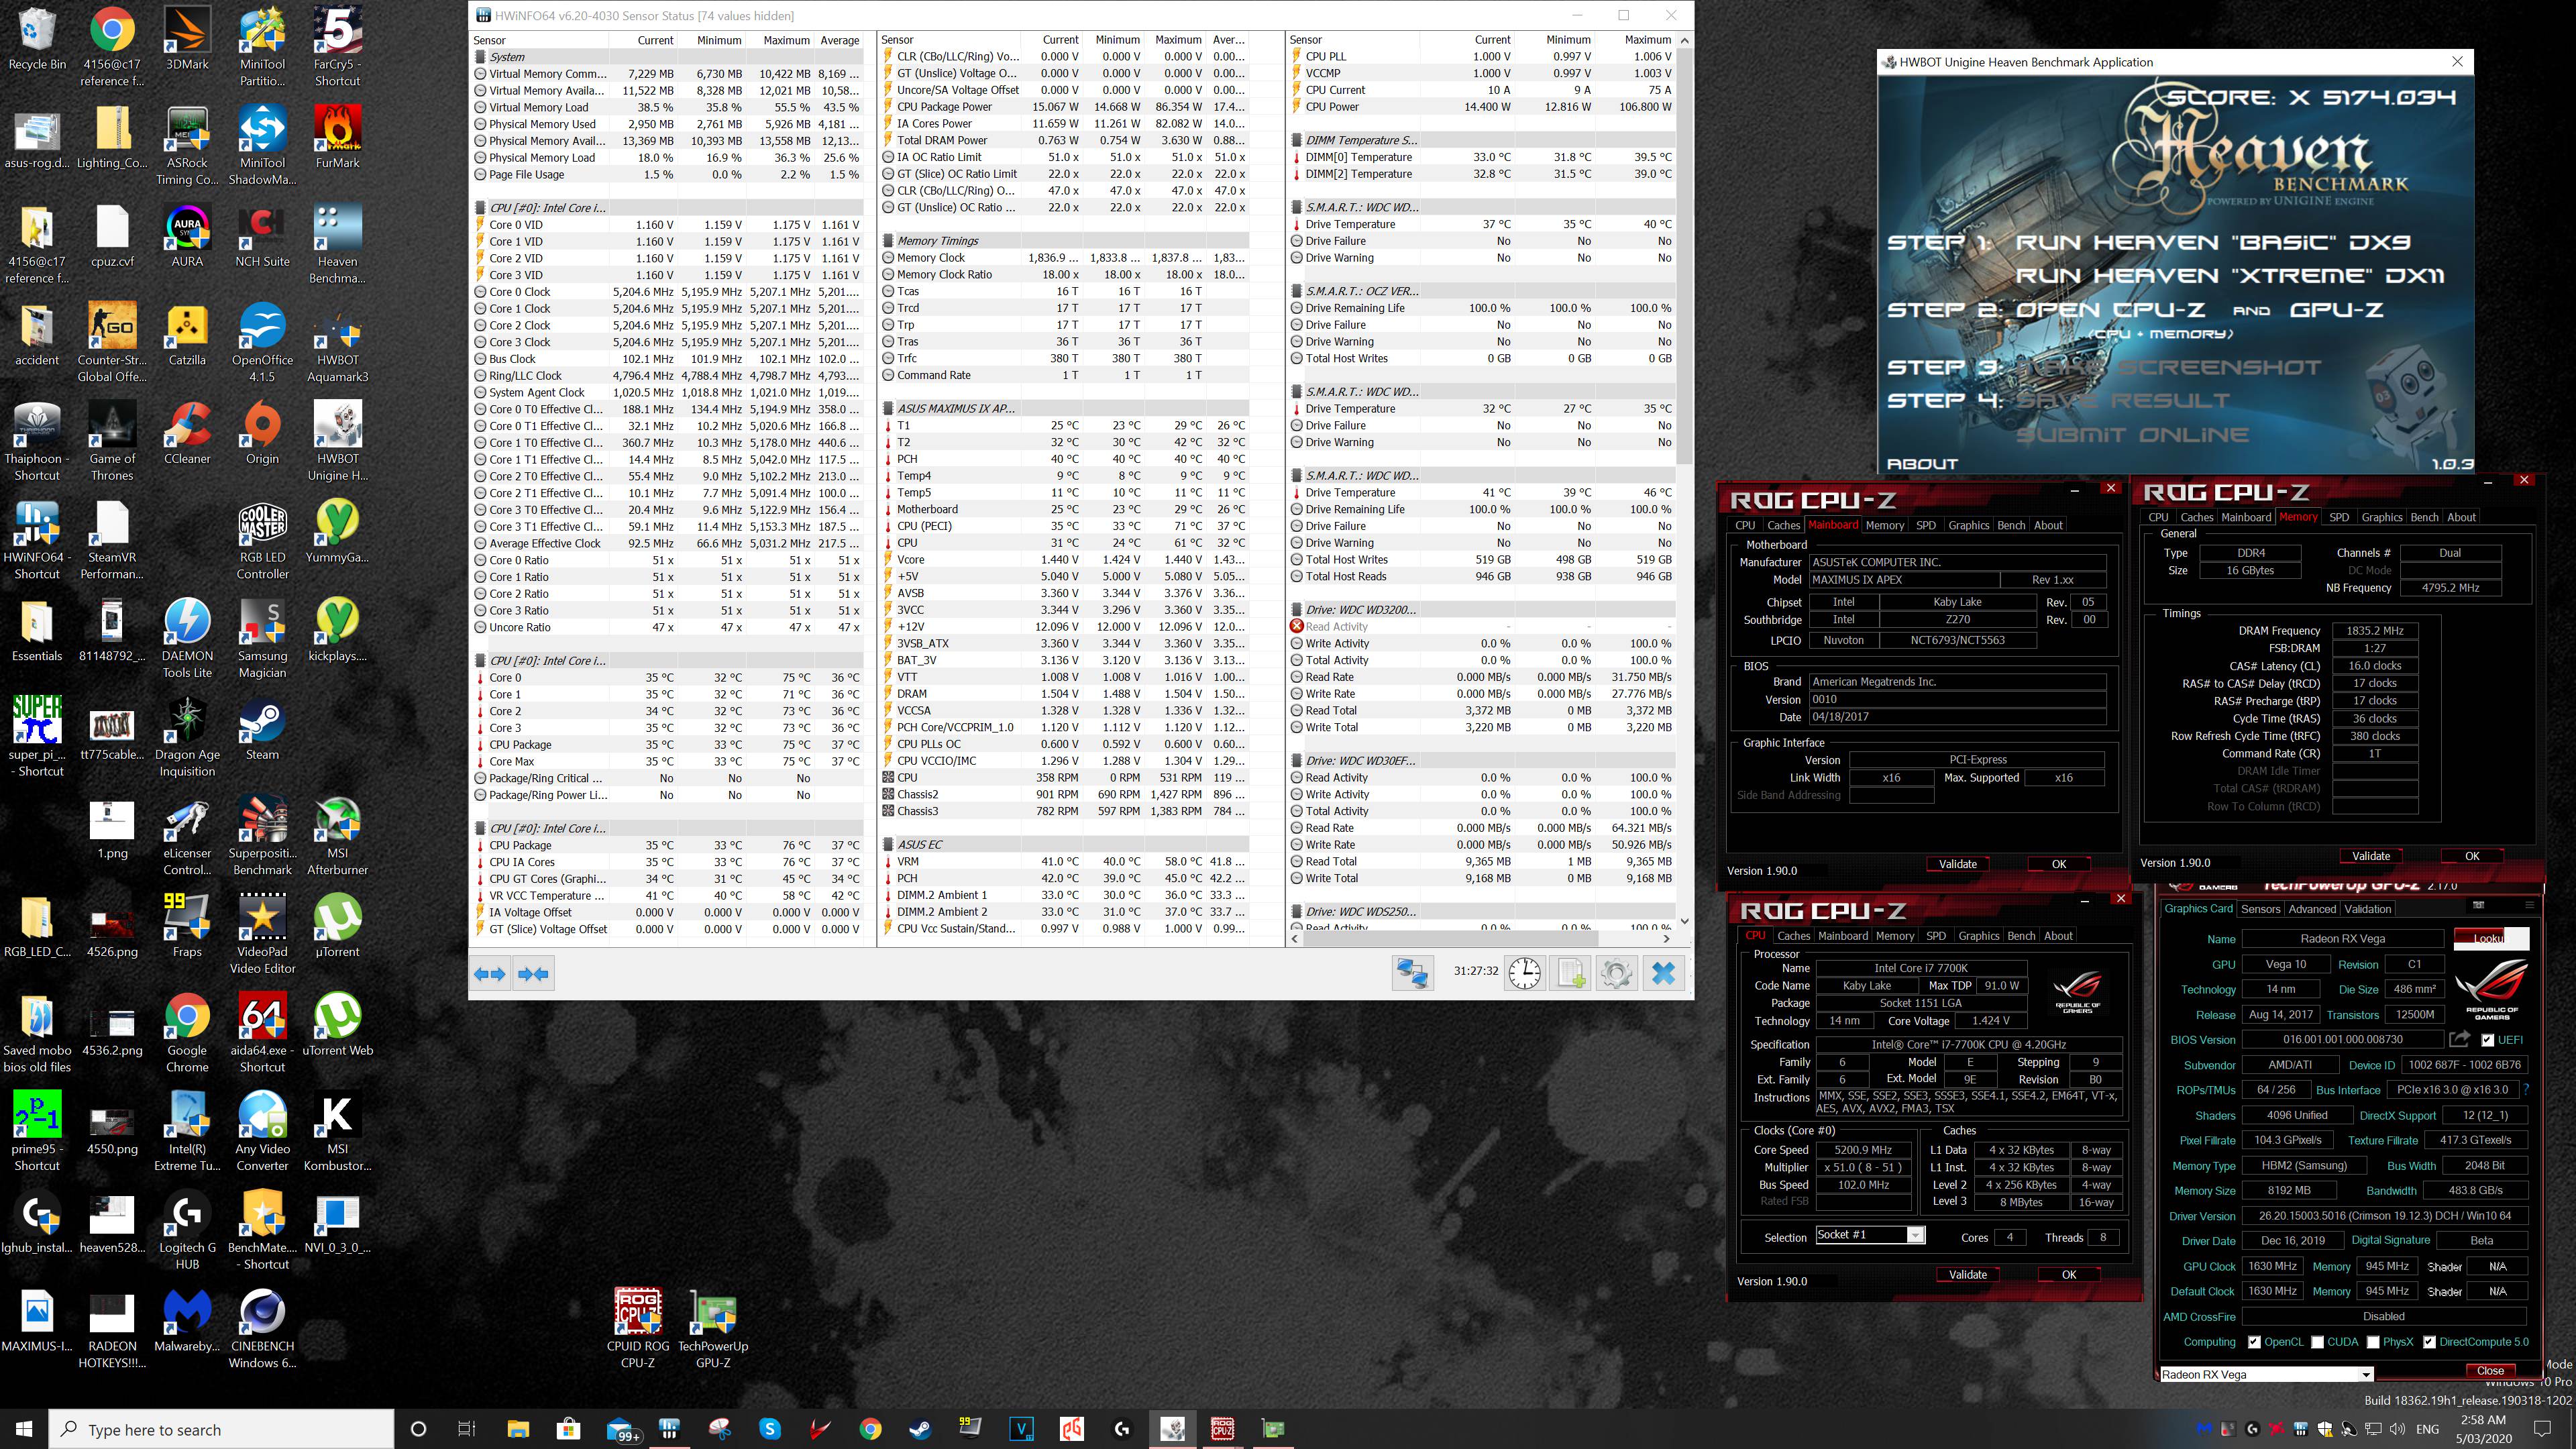Click HWiNFO shrink columns arrows button

(x=533, y=974)
